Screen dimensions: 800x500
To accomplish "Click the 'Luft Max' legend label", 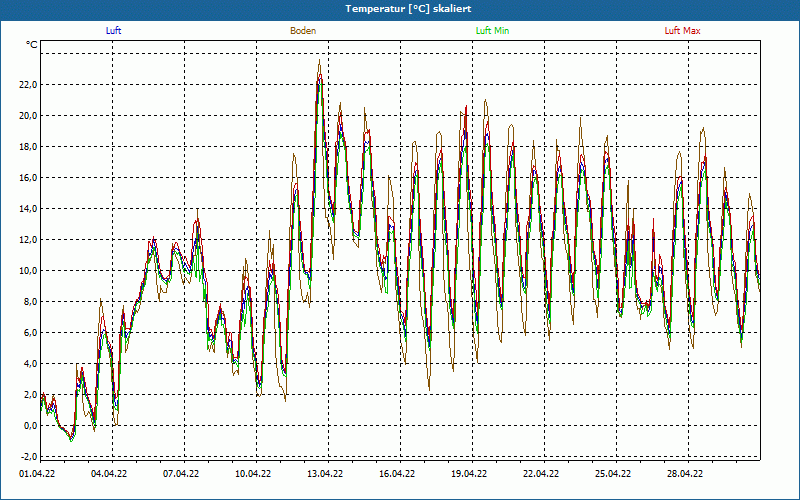I will pos(682,31).
